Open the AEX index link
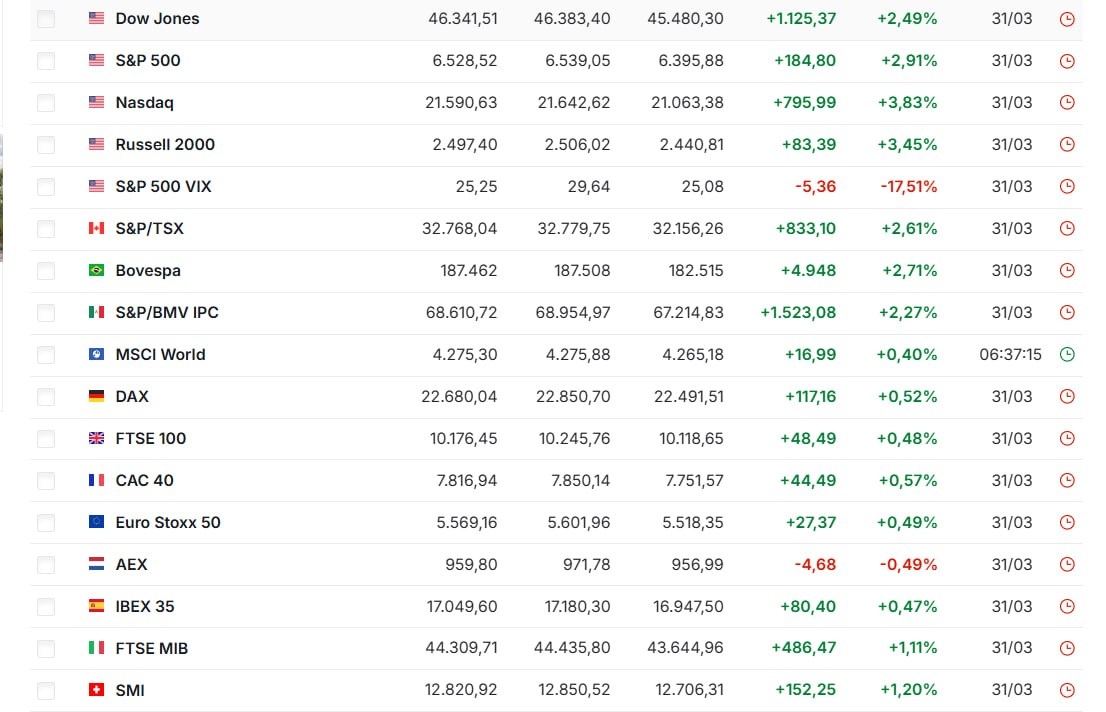 (x=131, y=565)
